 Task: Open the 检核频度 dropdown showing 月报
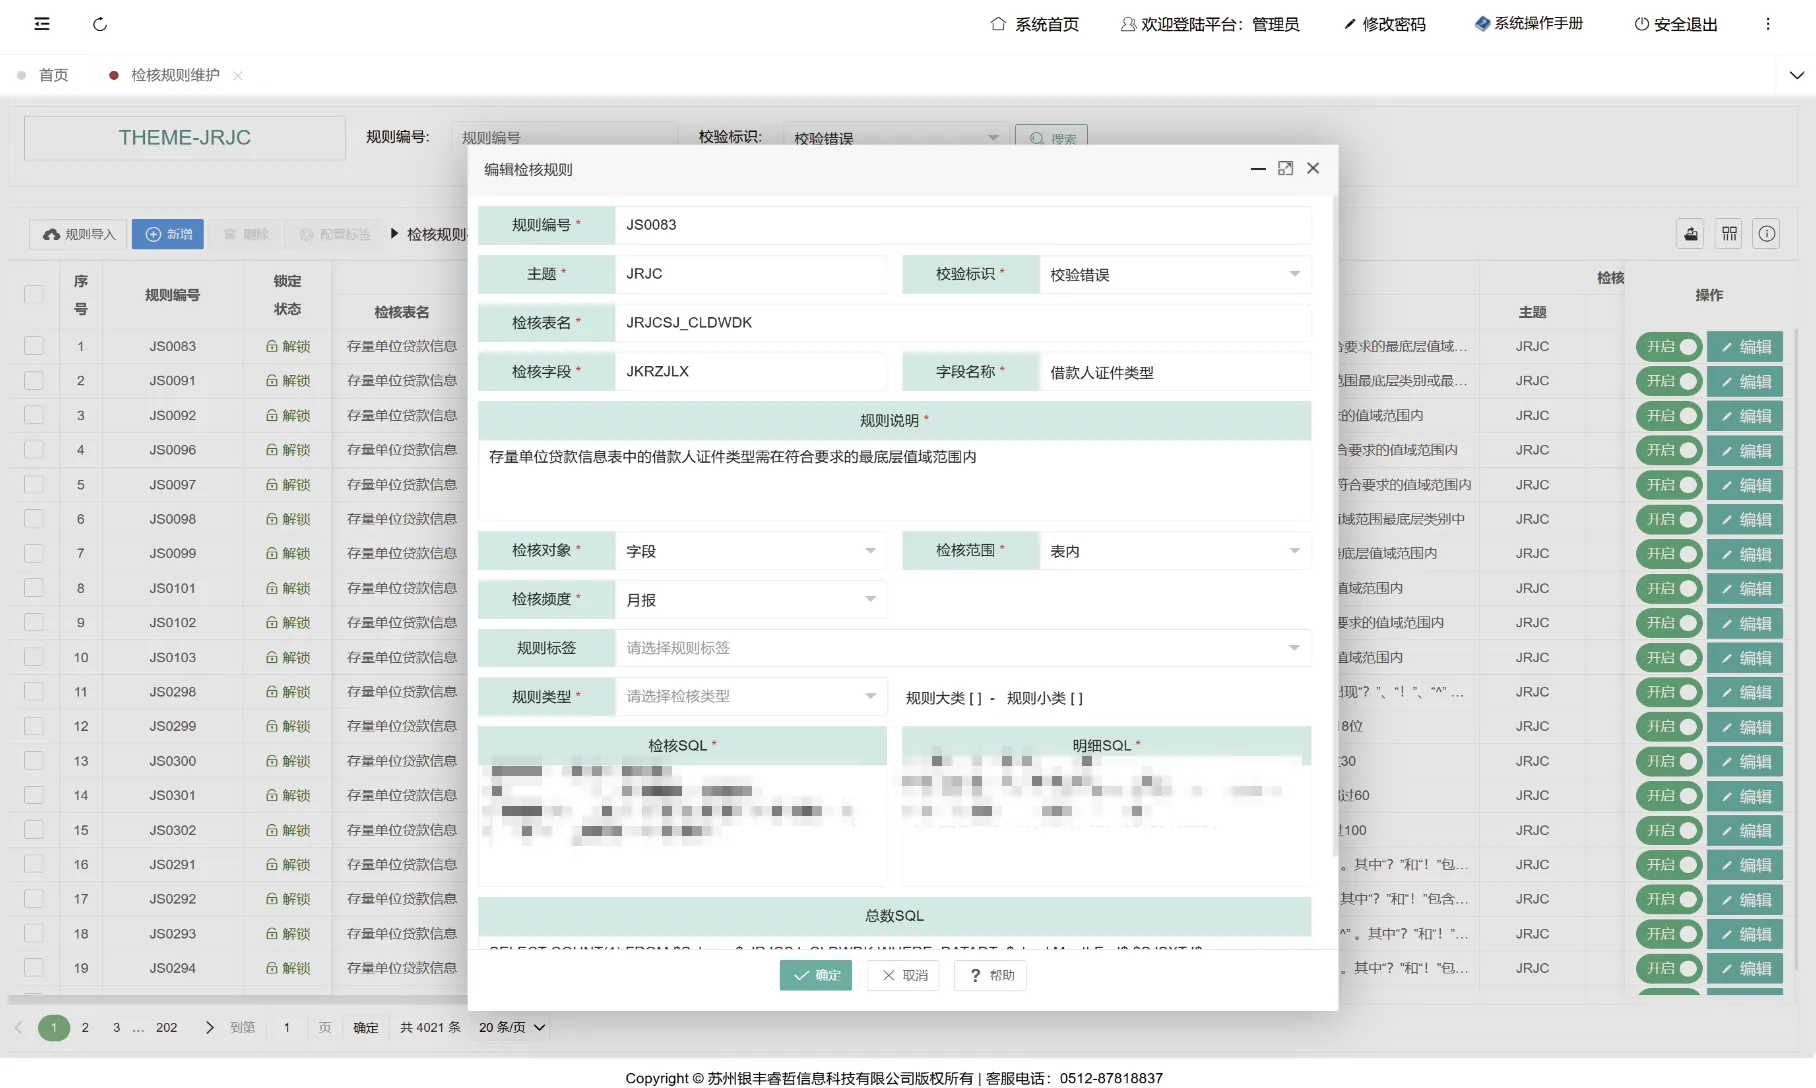click(750, 600)
